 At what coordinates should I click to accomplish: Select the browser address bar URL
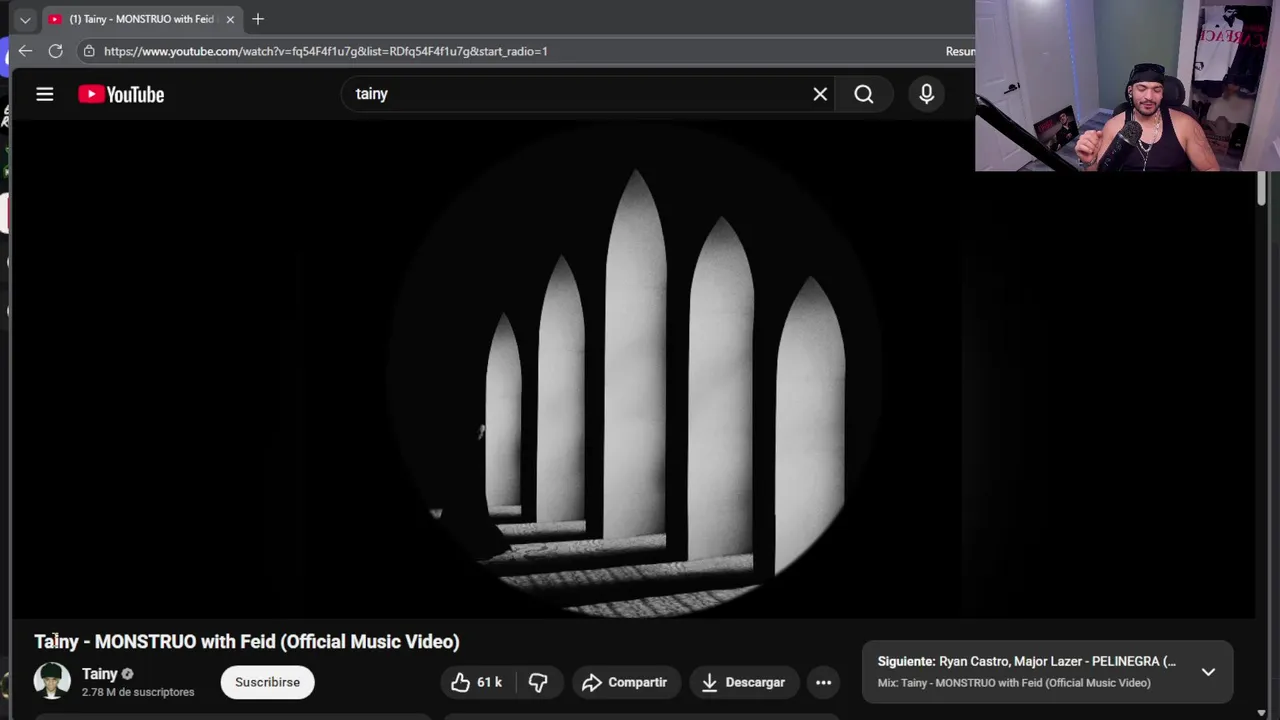[326, 51]
